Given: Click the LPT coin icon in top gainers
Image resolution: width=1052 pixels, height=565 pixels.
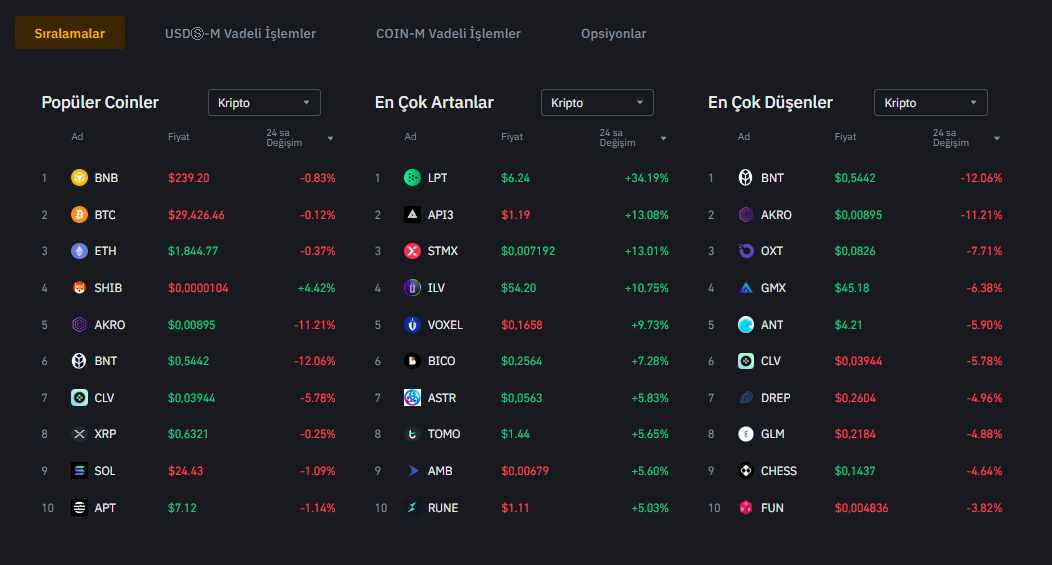Looking at the screenshot, I should coord(412,178).
